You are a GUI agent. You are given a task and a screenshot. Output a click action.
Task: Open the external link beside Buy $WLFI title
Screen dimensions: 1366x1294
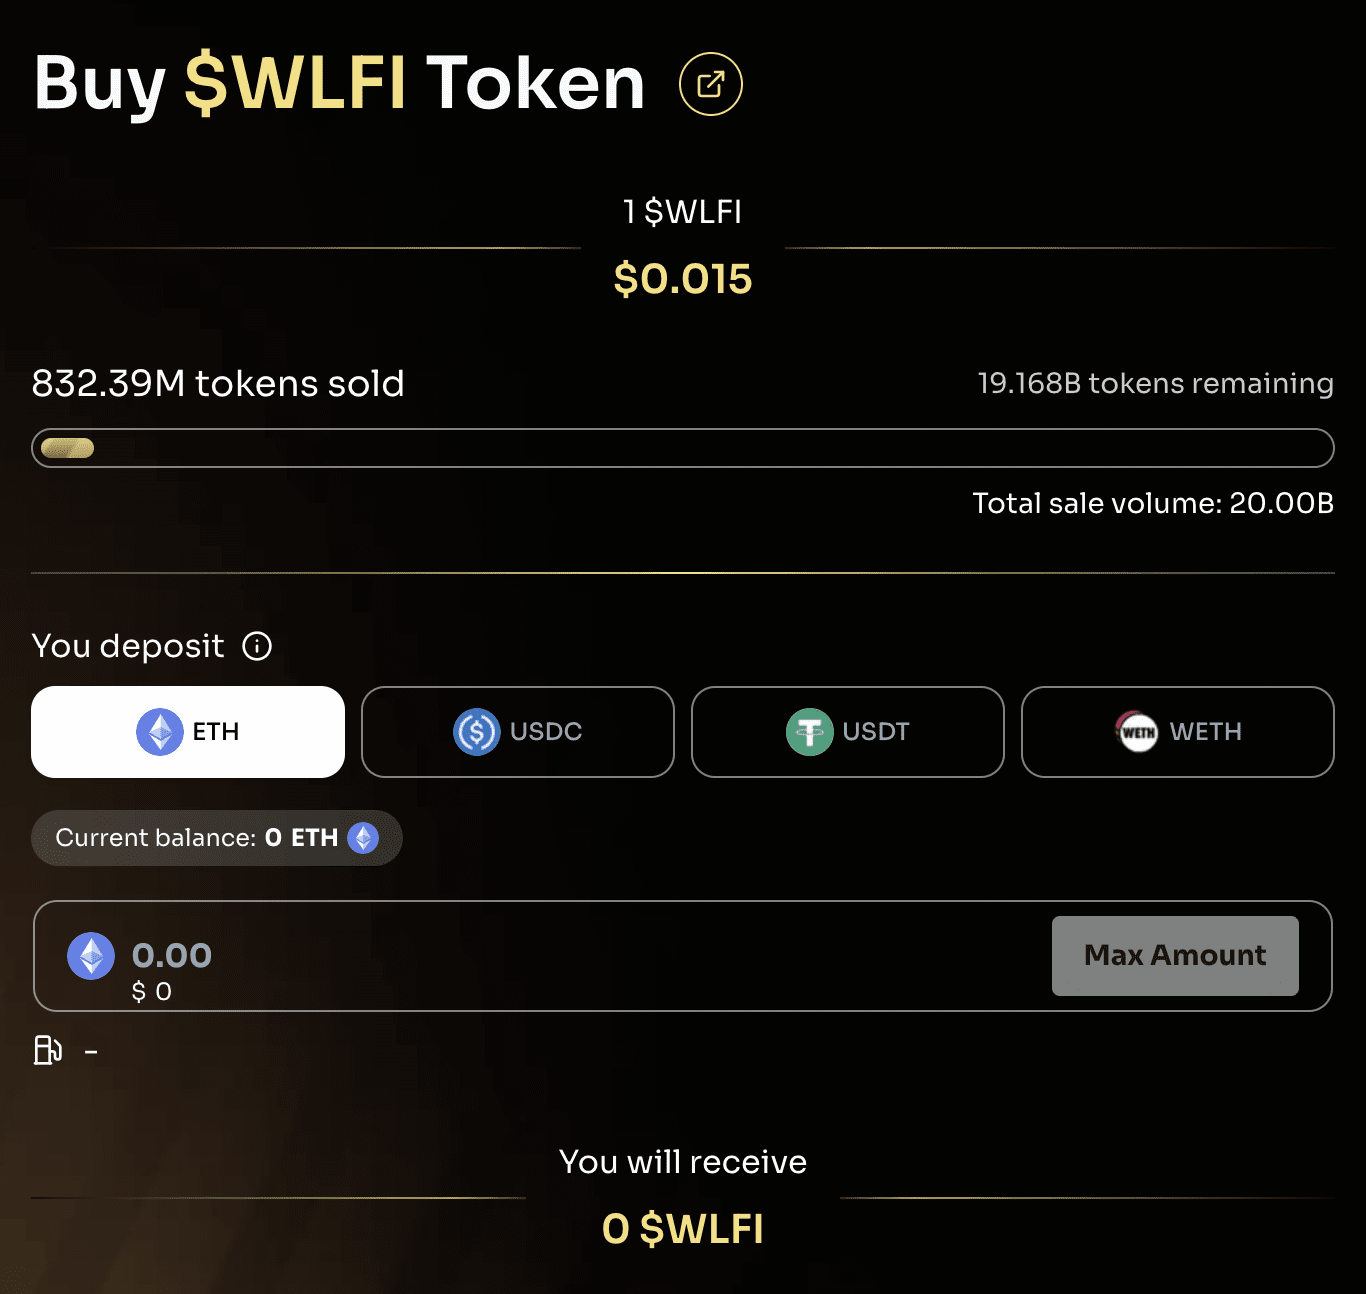coord(711,85)
